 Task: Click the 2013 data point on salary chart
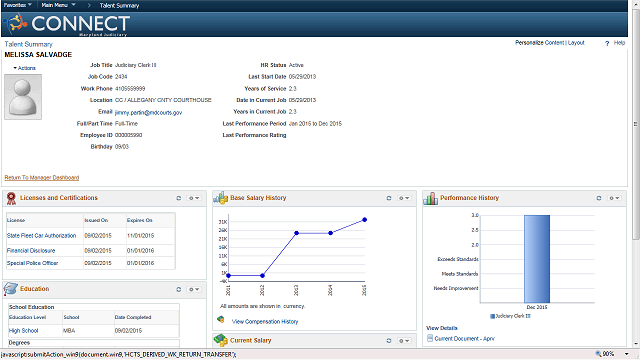pos(297,233)
